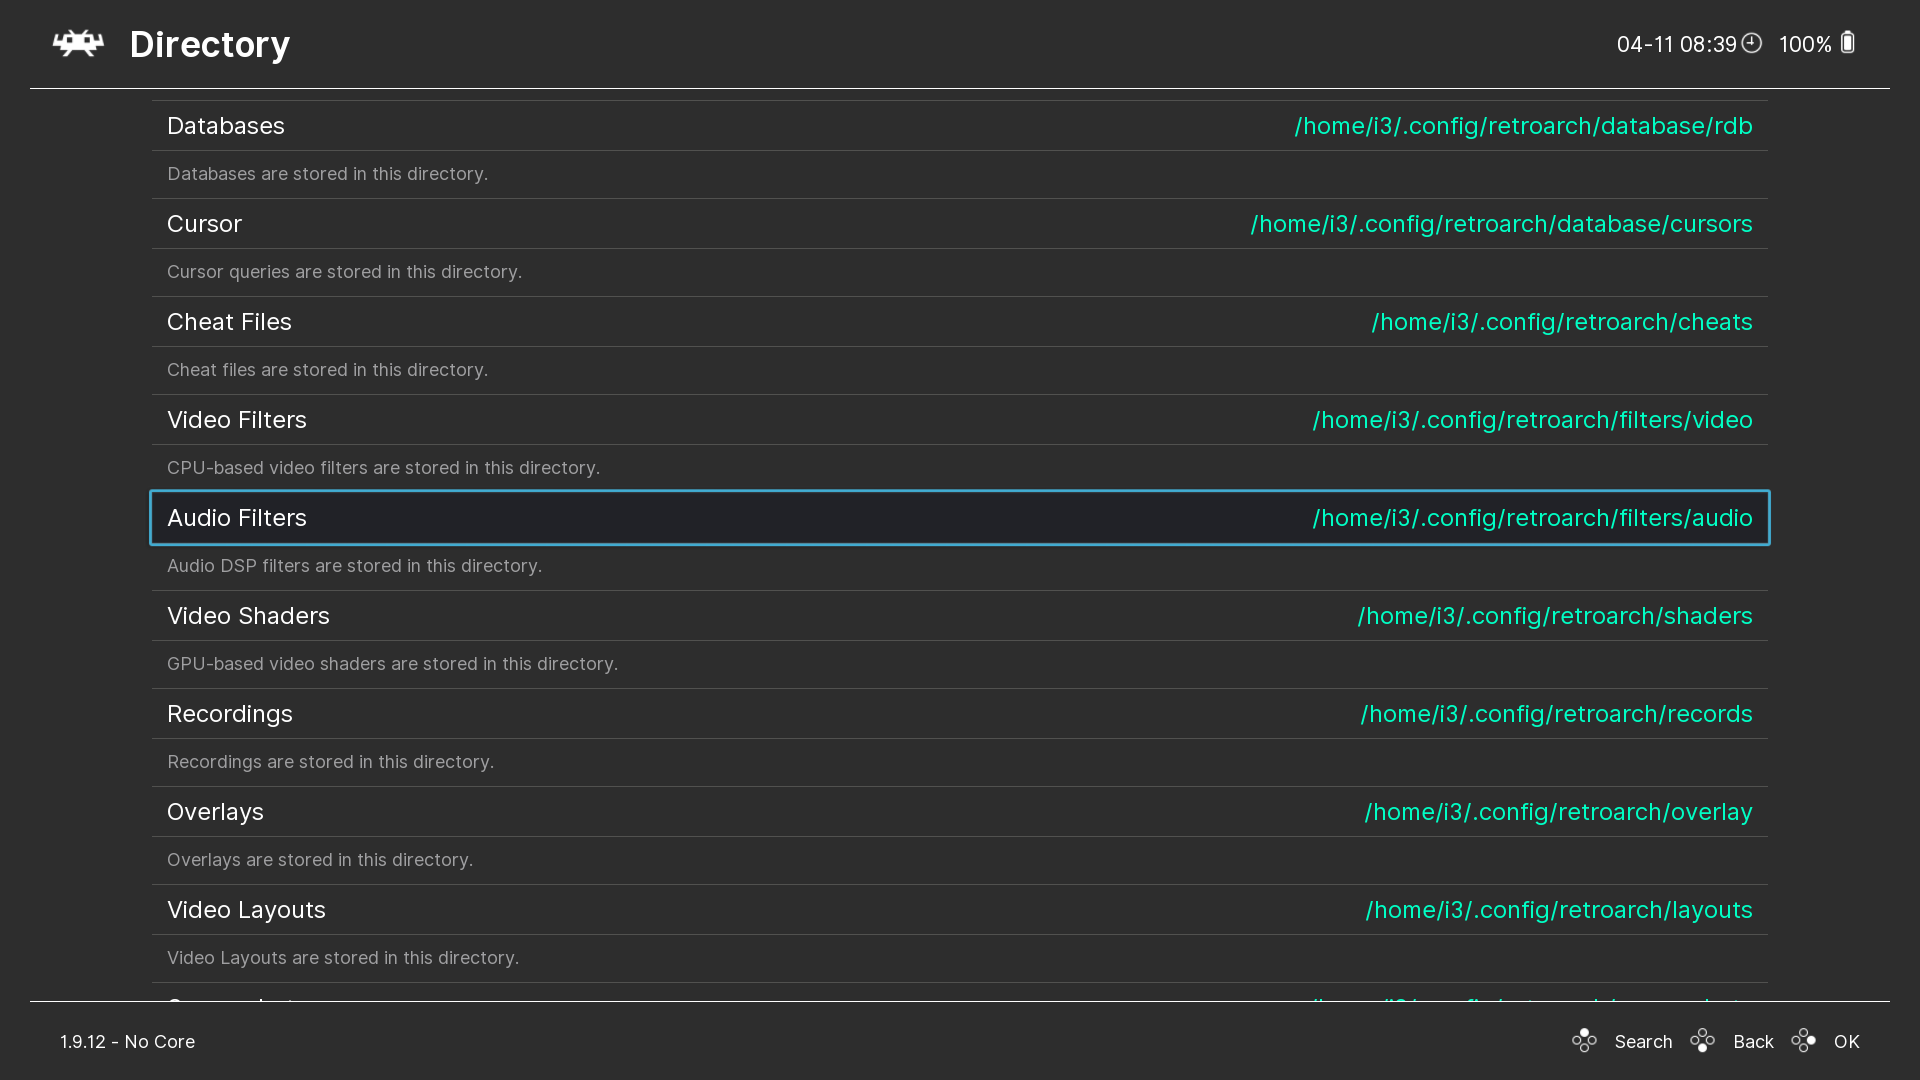Click the /home/i3/.config/retroarch/cheats path value
This screenshot has height=1080, width=1920.
[x=1561, y=322]
